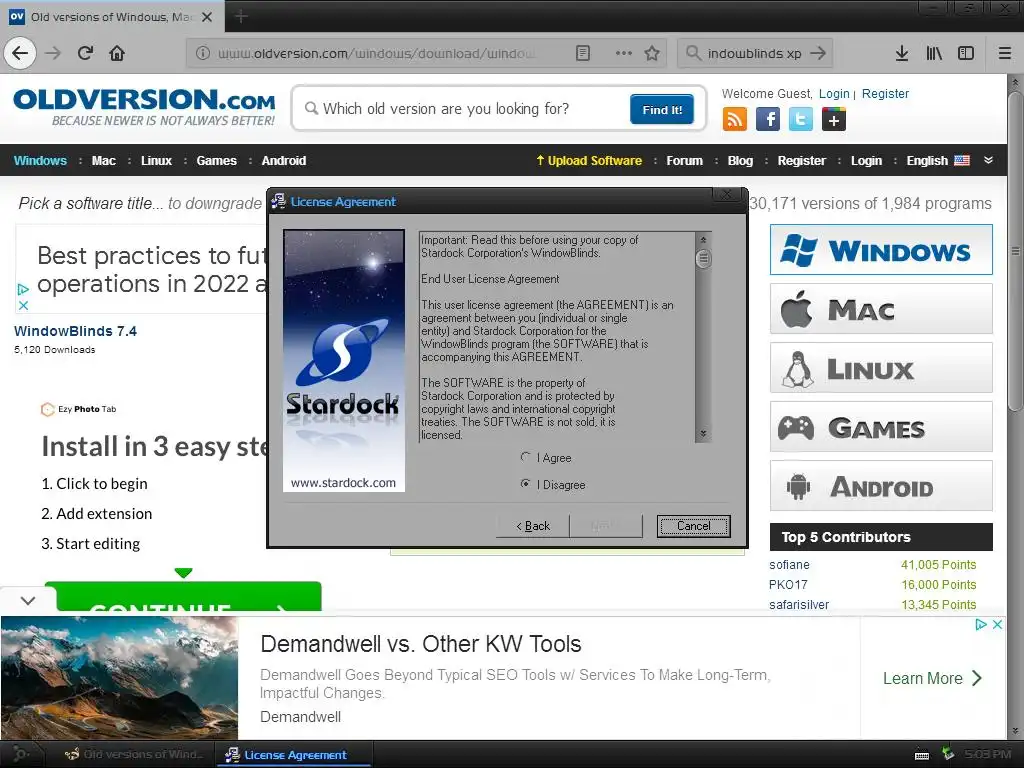
Task: Click the search bar go arrow
Action: point(818,53)
